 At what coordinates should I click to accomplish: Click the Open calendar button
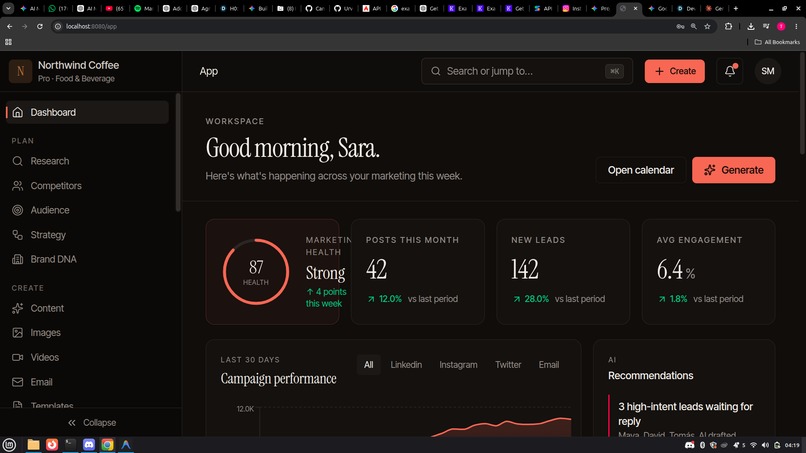pyautogui.click(x=640, y=170)
